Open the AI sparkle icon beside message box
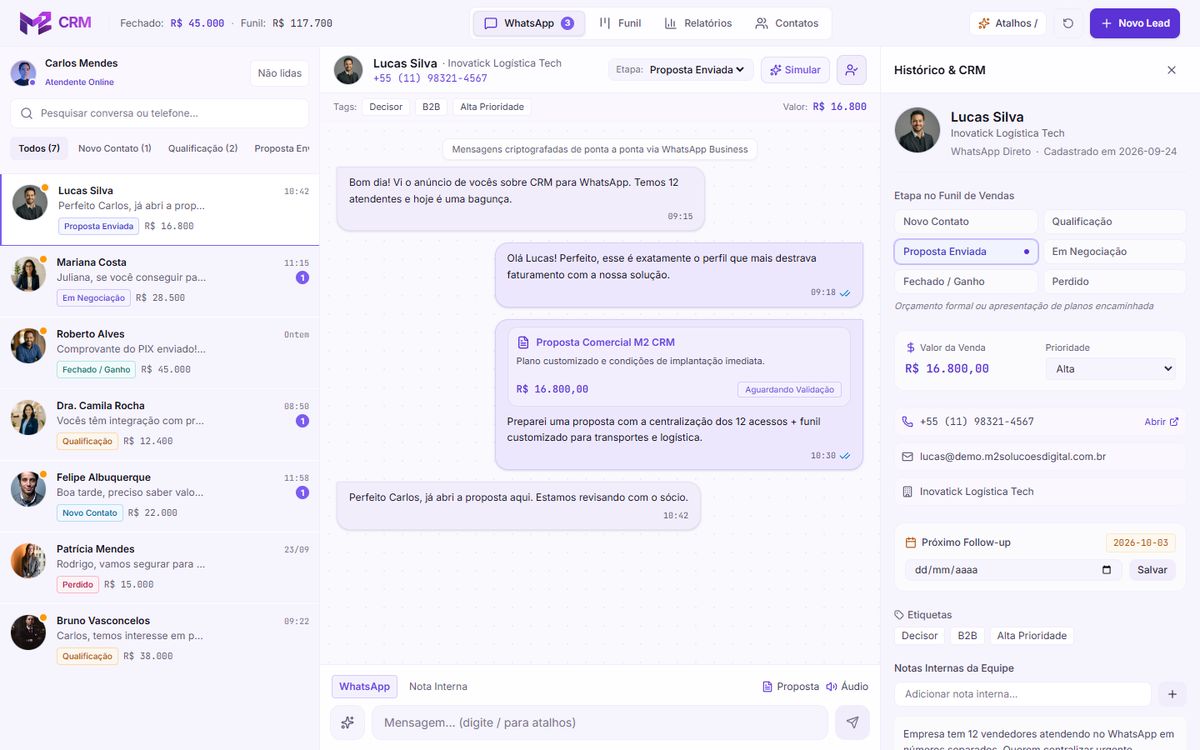 point(347,722)
